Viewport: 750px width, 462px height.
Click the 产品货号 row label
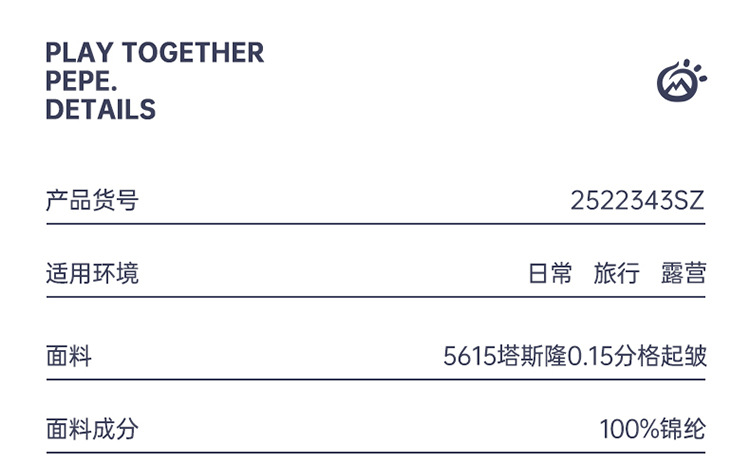92,201
